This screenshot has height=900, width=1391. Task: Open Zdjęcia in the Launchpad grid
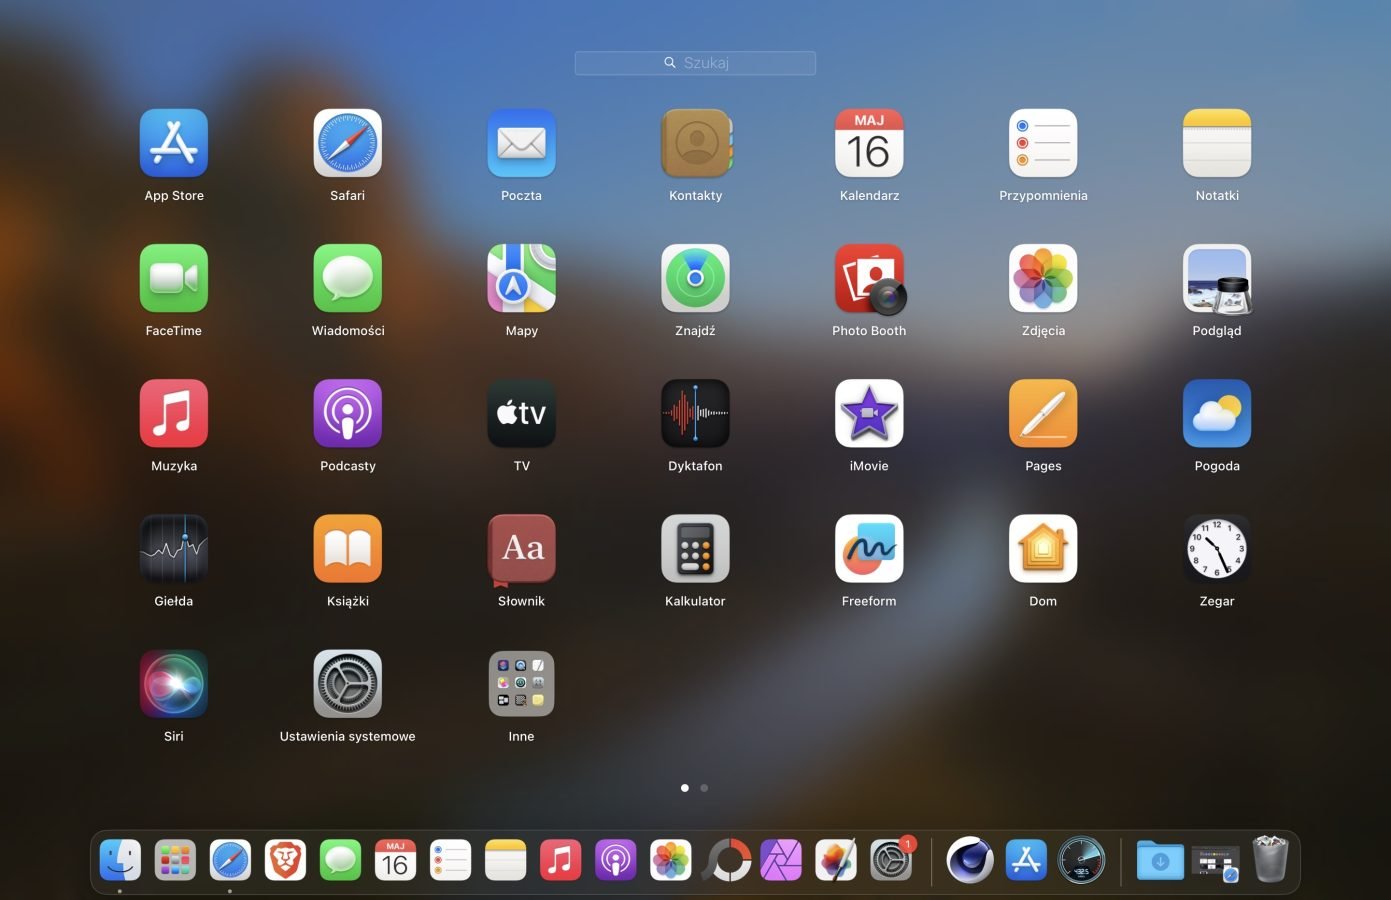[1043, 278]
